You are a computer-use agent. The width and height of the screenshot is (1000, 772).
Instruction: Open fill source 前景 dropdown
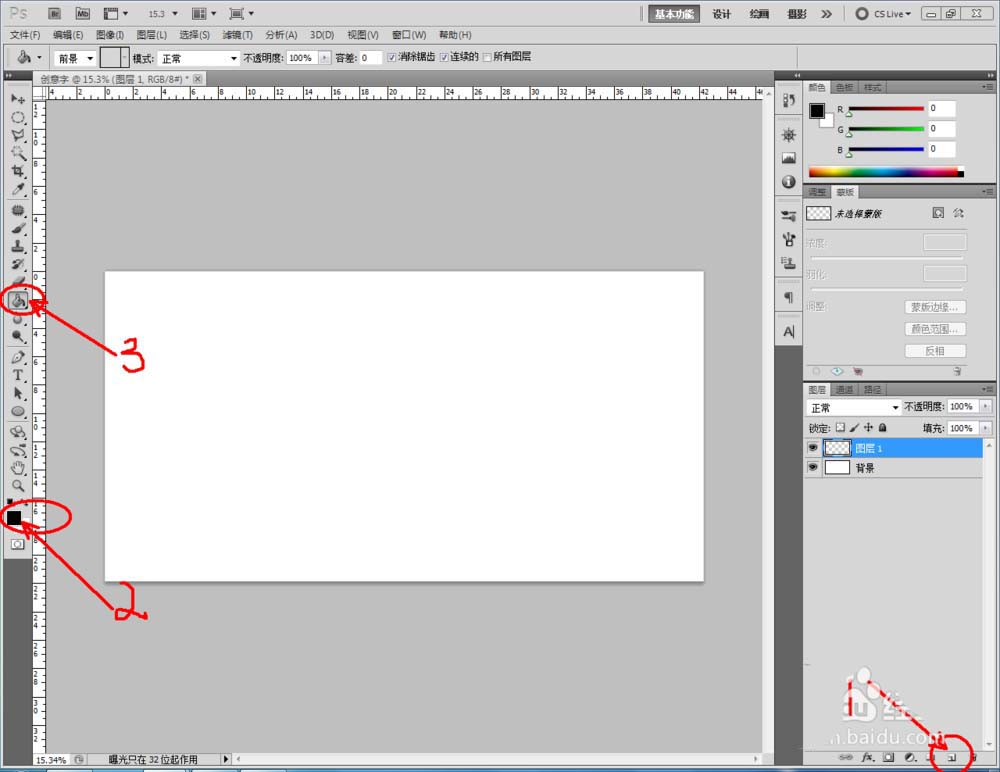(x=75, y=59)
